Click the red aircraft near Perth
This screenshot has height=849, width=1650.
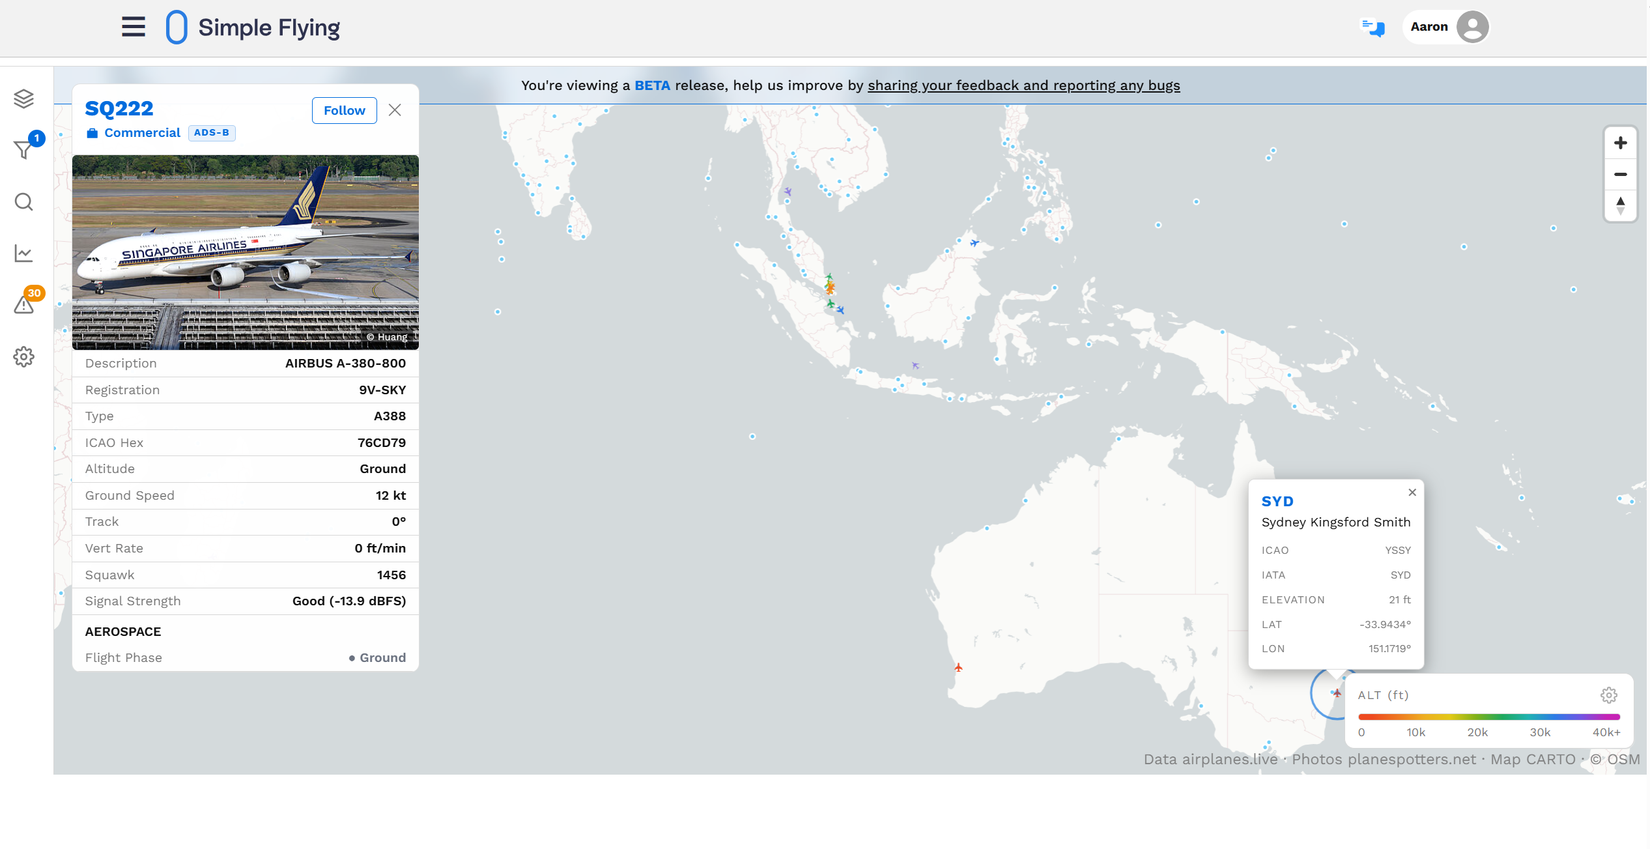pyautogui.click(x=958, y=667)
